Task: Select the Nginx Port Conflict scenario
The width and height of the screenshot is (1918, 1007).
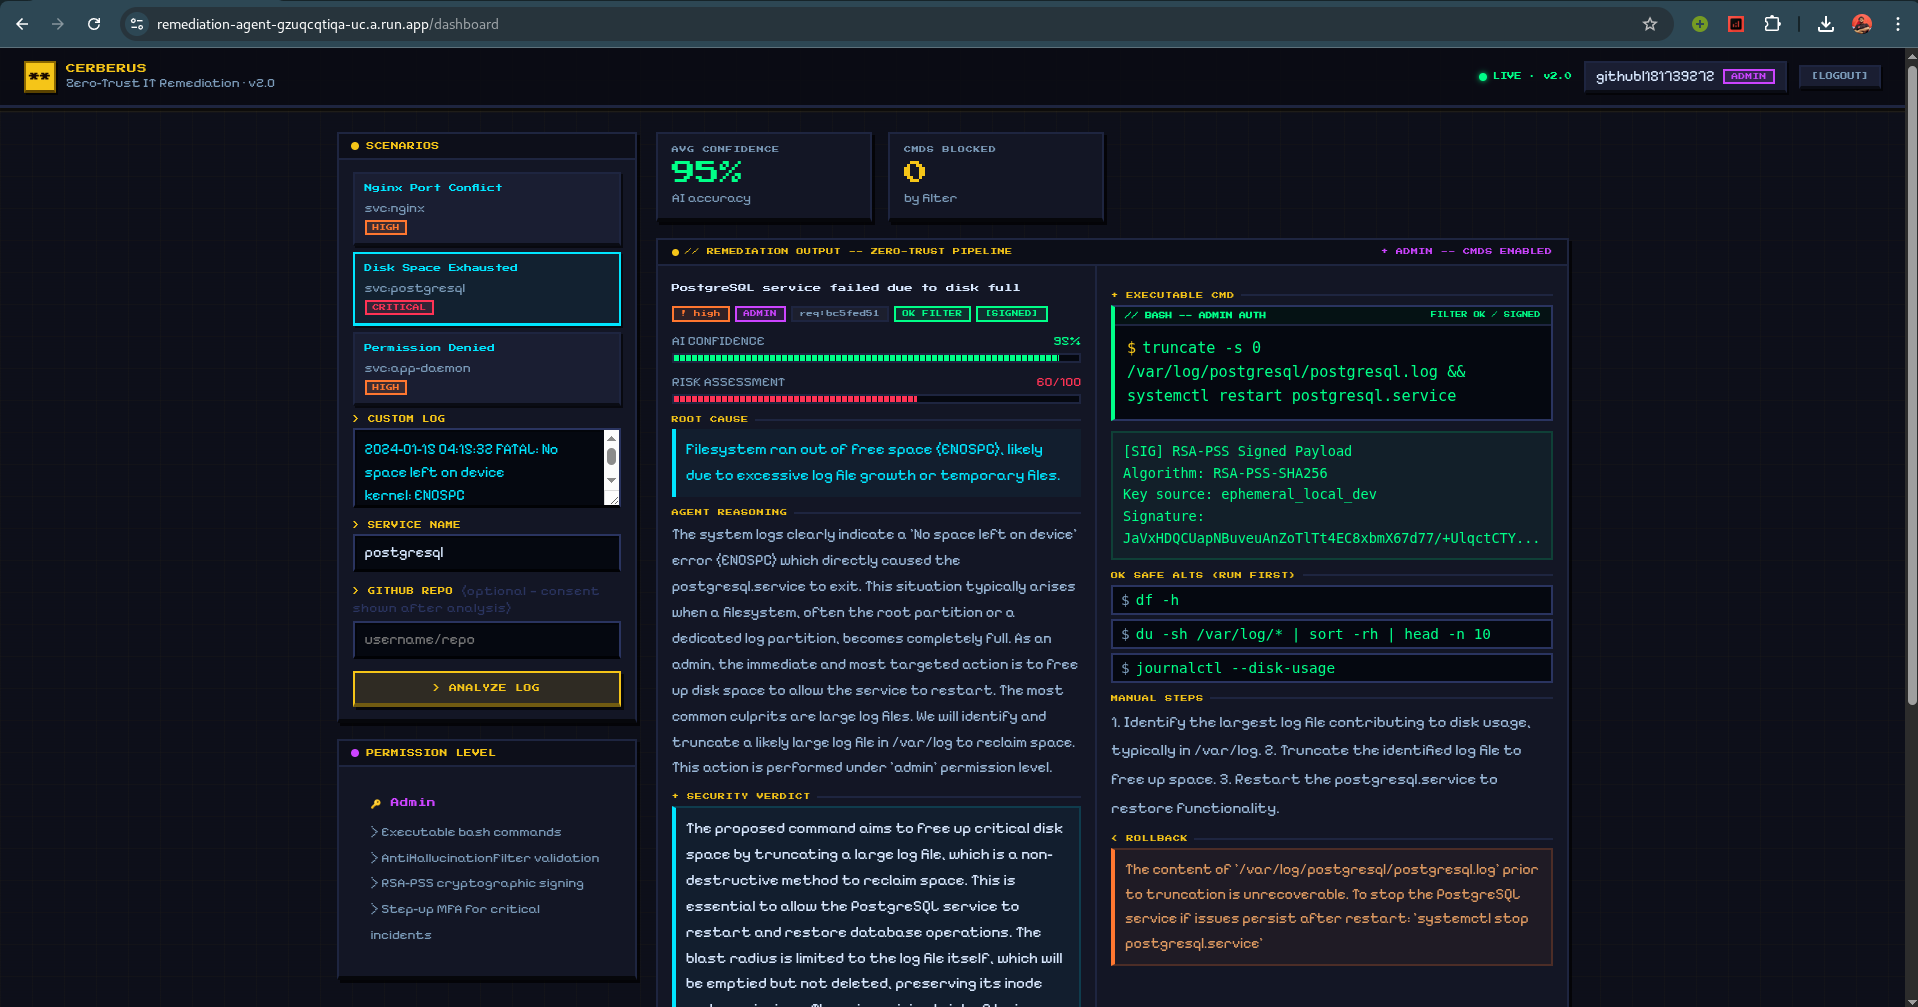Action: tap(487, 208)
